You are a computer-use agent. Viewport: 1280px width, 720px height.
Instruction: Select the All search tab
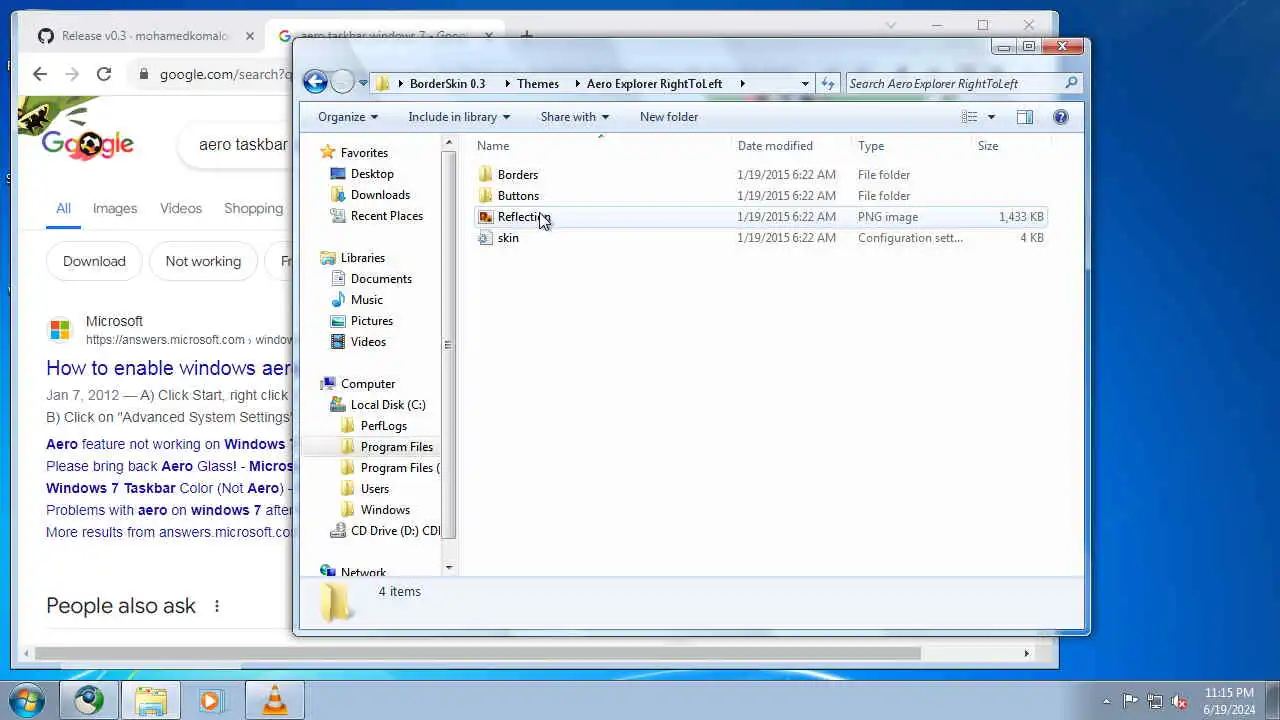click(63, 208)
